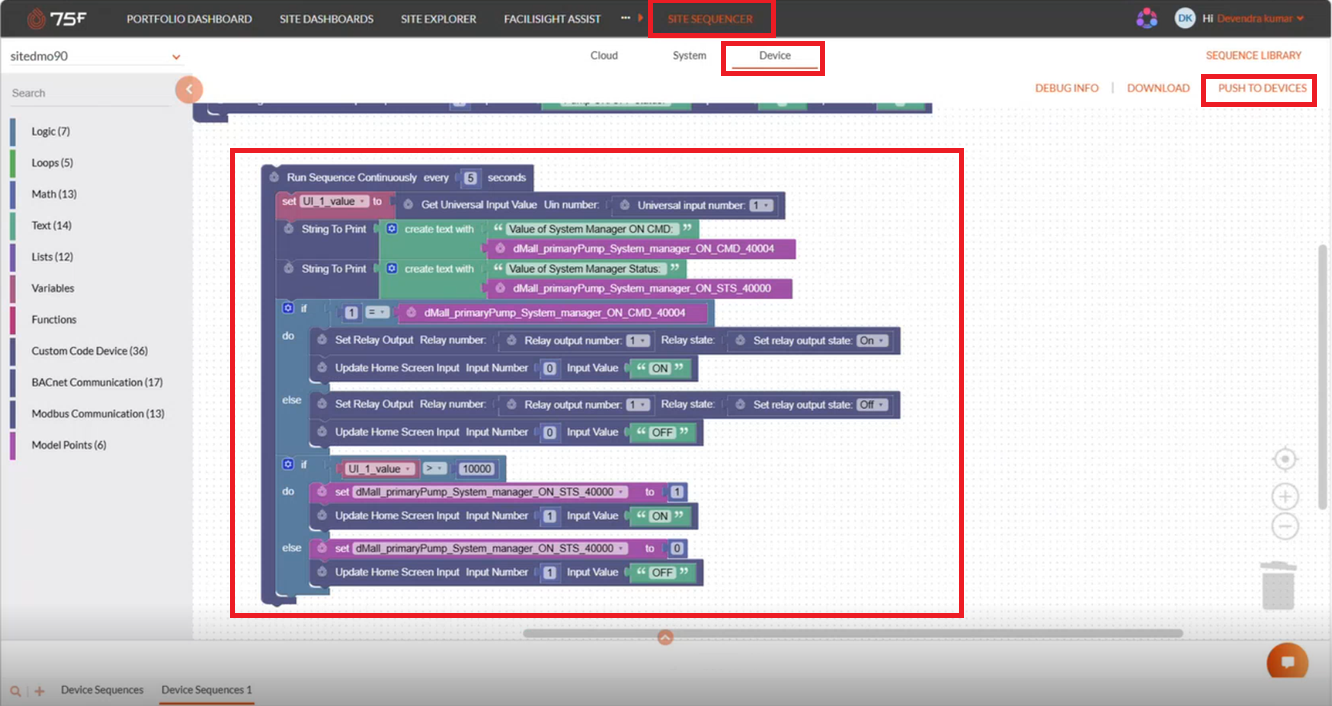Image resolution: width=1332 pixels, height=706 pixels.
Task: Open the Sequence Library
Action: [1254, 56]
